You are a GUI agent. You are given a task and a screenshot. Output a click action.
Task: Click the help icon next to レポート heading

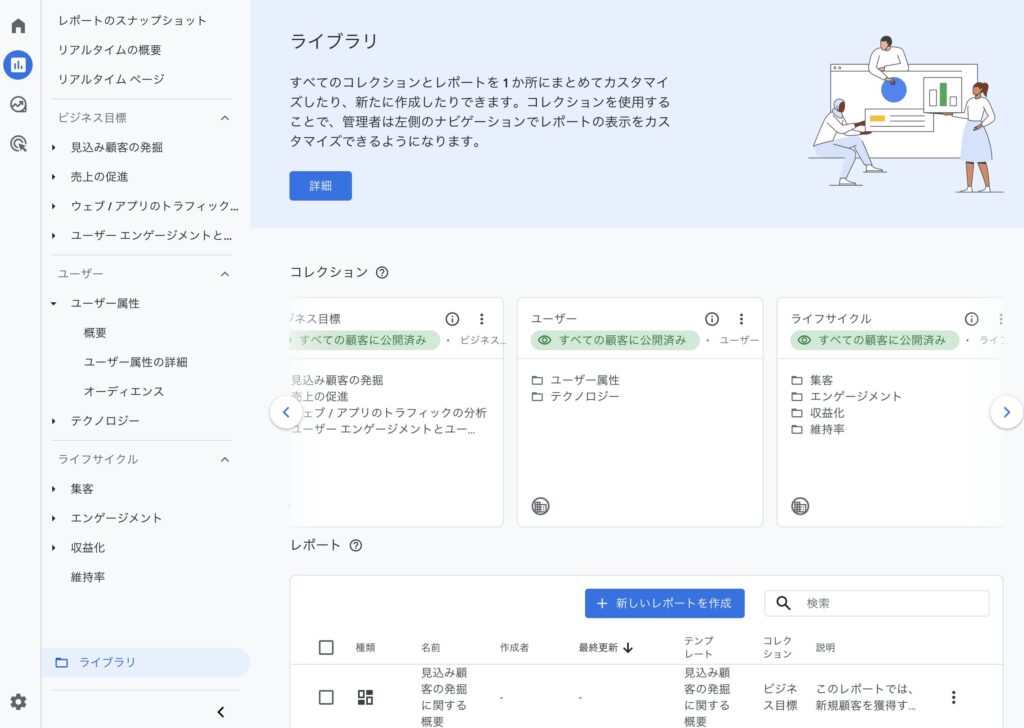355,545
